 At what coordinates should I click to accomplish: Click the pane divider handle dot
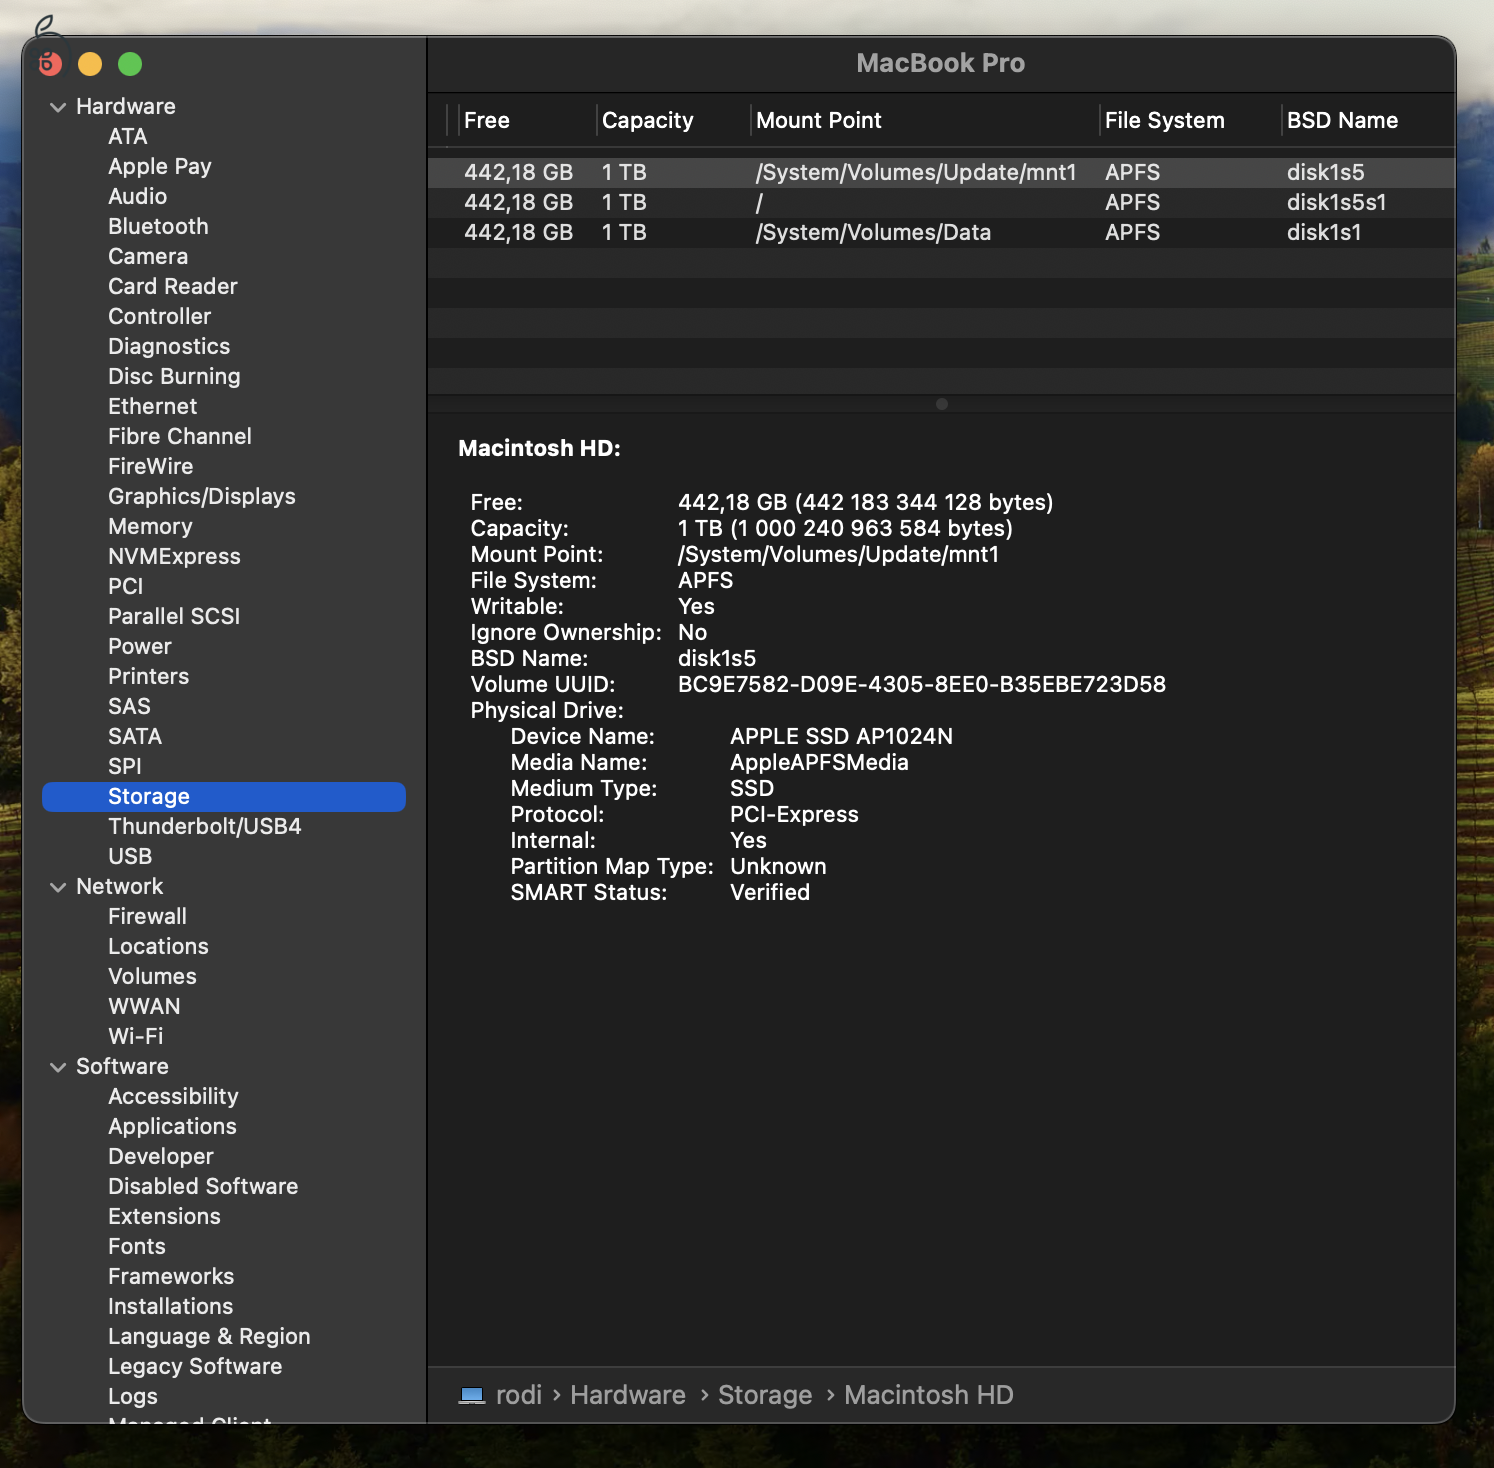point(941,404)
